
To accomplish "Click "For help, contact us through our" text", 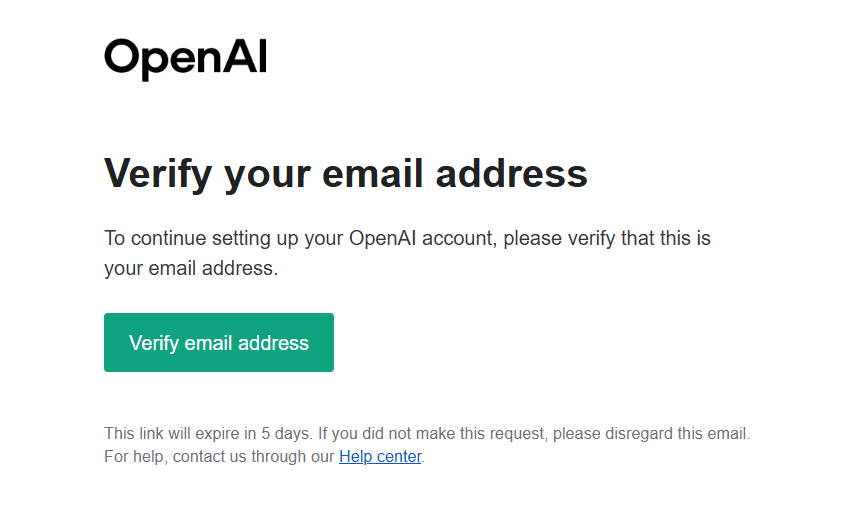I will pyautogui.click(x=219, y=456).
